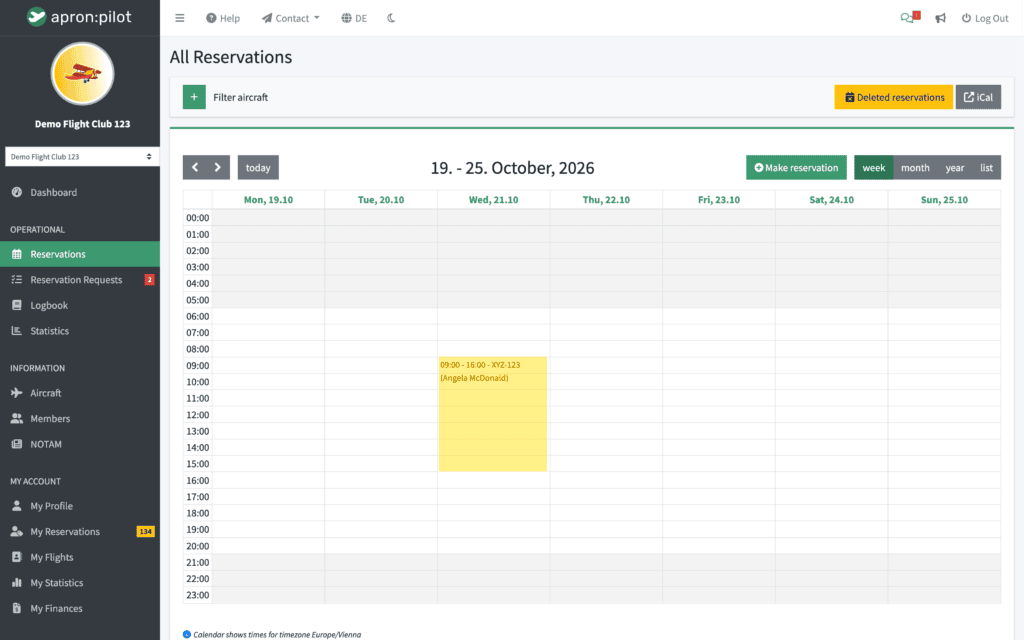Image resolution: width=1024 pixels, height=640 pixels.
Task: Go to previous week arrow
Action: [195, 167]
